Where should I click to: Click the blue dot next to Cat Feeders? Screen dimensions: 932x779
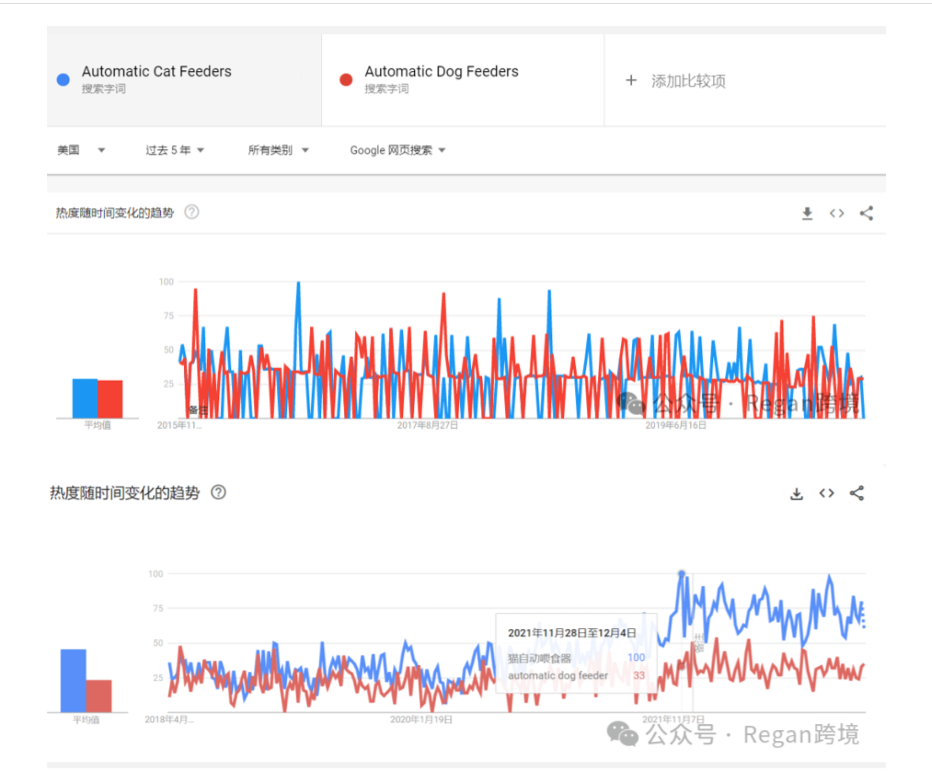pos(64,80)
